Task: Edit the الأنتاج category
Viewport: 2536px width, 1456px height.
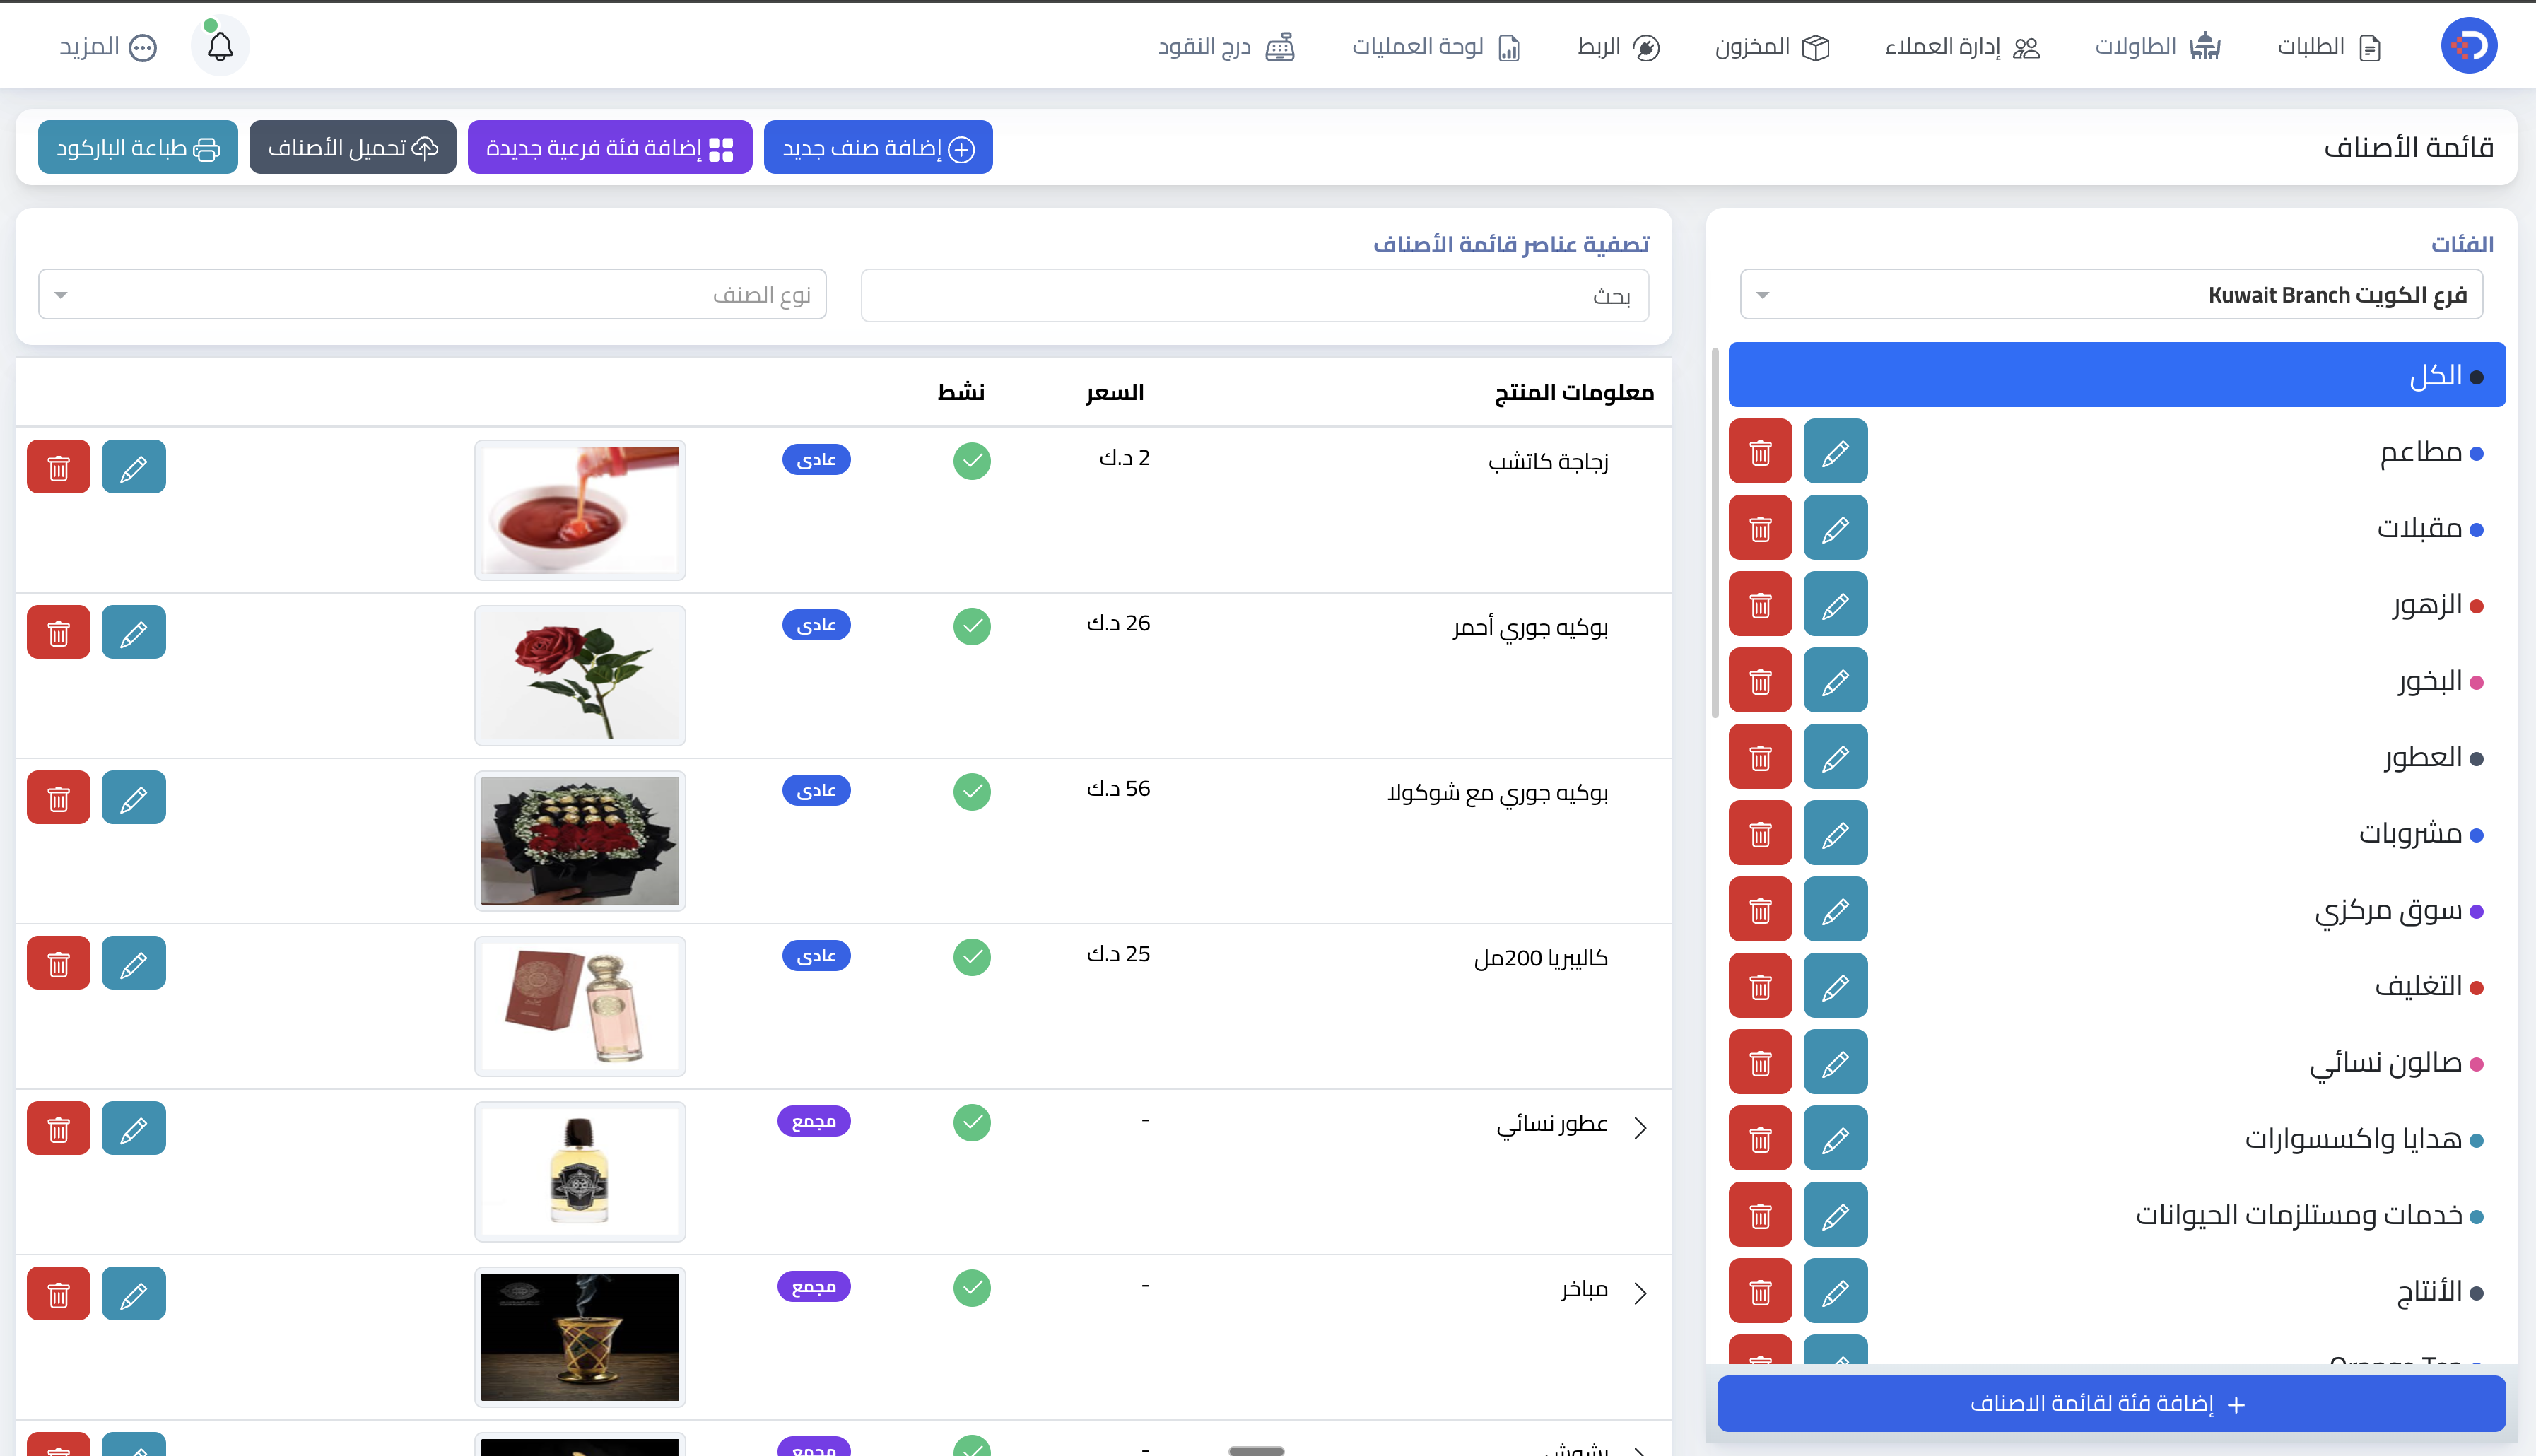Action: (1835, 1291)
